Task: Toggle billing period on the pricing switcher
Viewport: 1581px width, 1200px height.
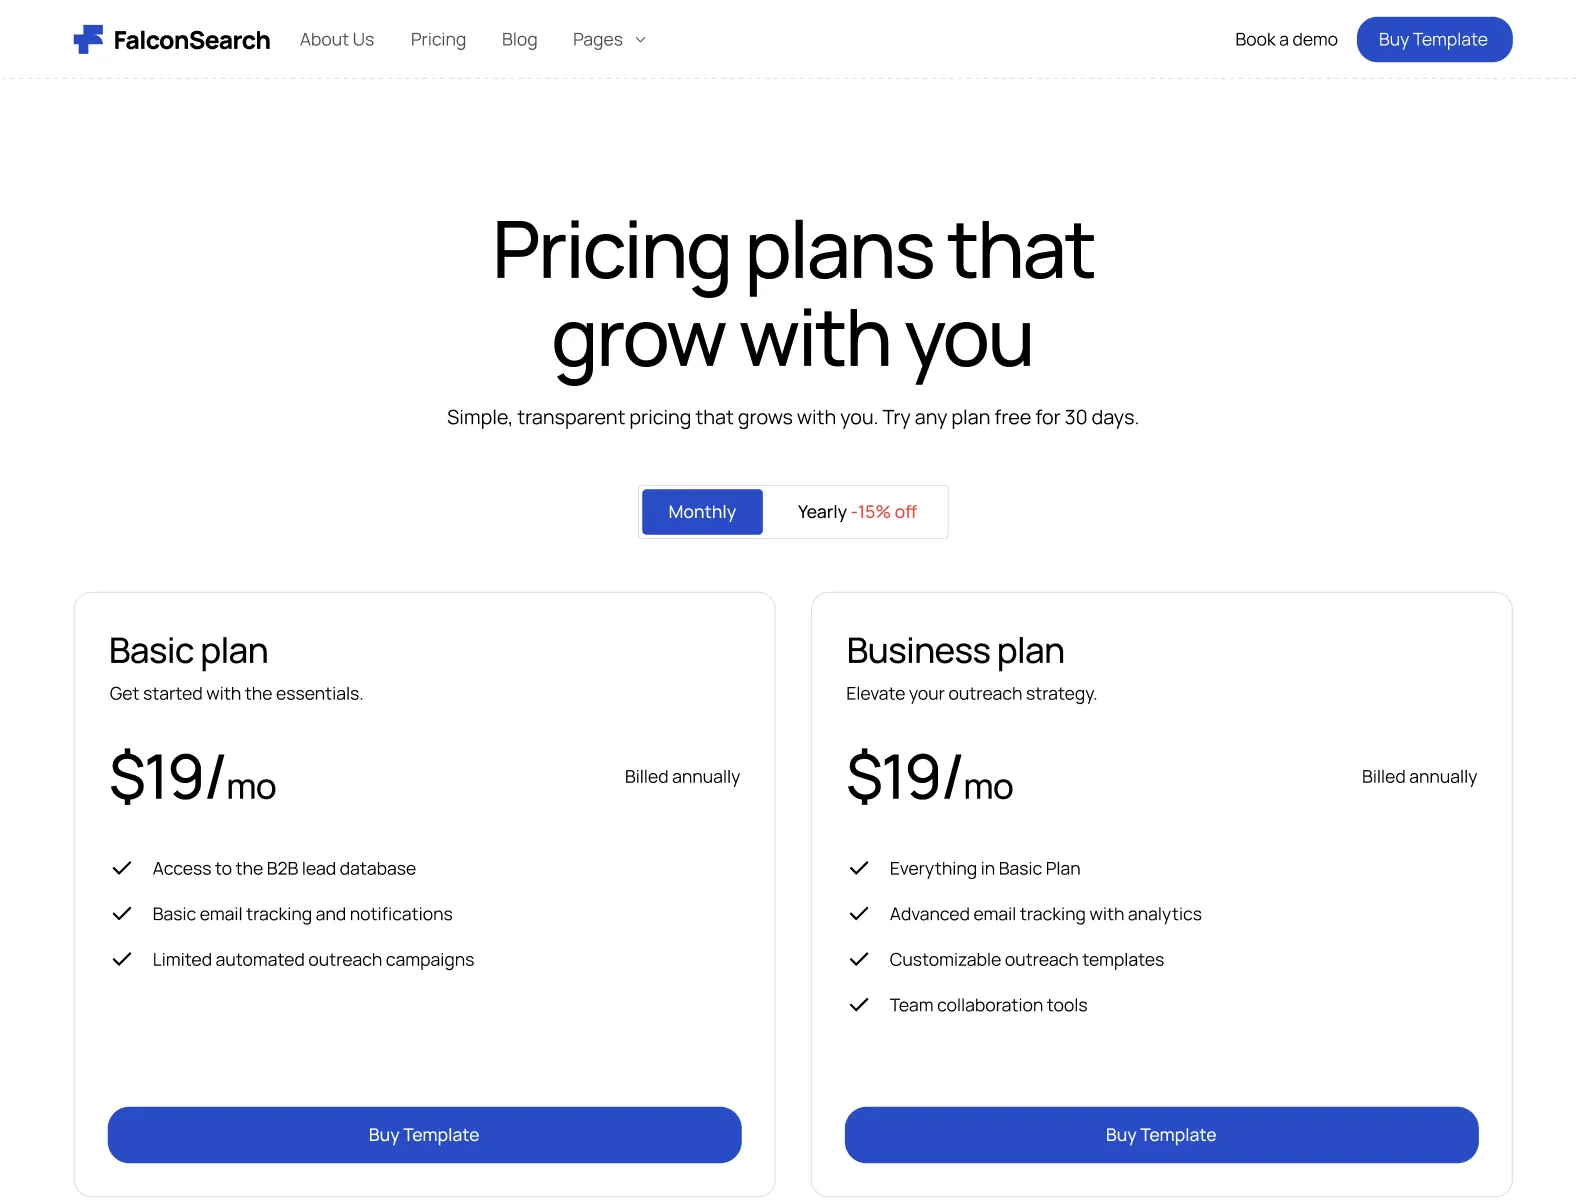Action: pos(793,511)
